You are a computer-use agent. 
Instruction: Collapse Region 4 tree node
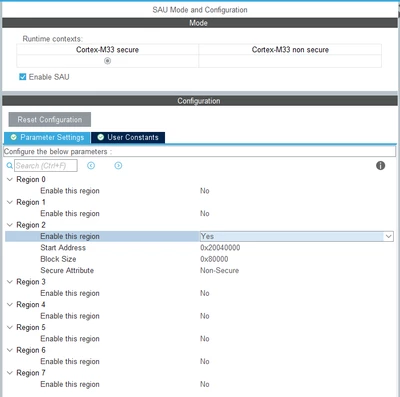coord(10,304)
